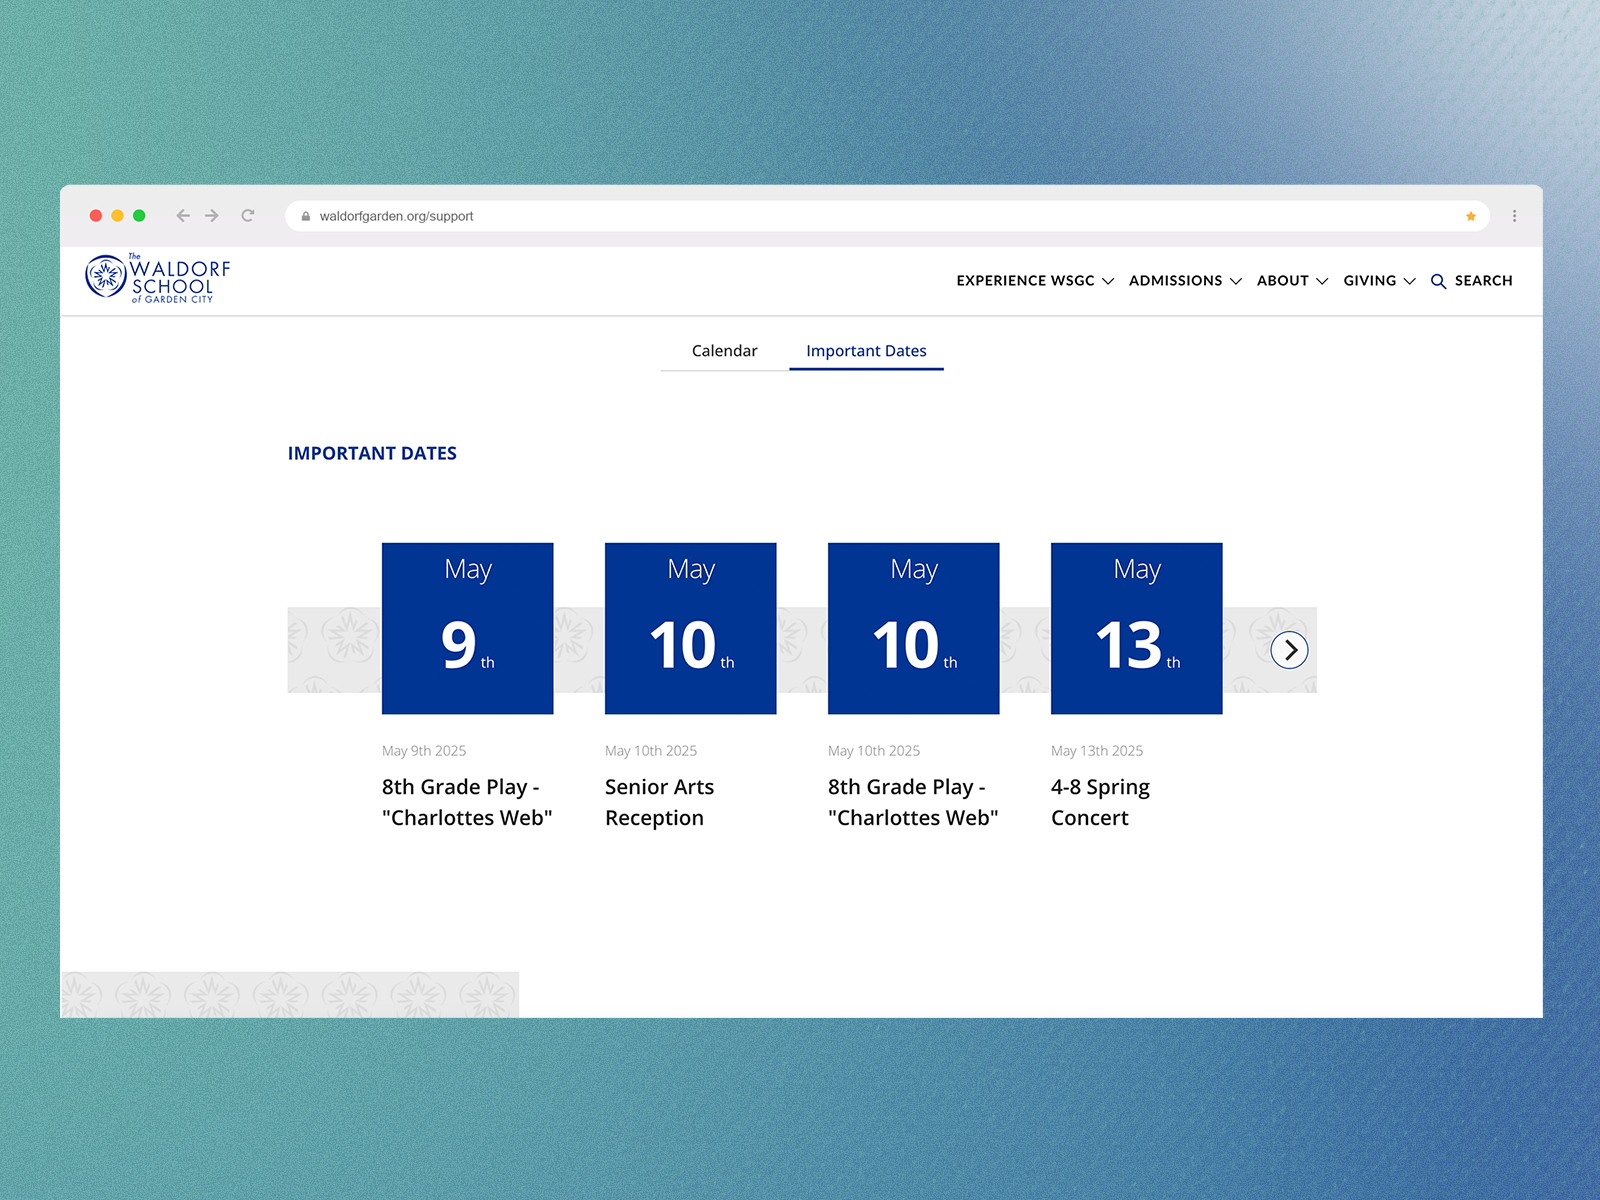Switch to the Calendar tab
Image resolution: width=1600 pixels, height=1200 pixels.
pos(725,351)
